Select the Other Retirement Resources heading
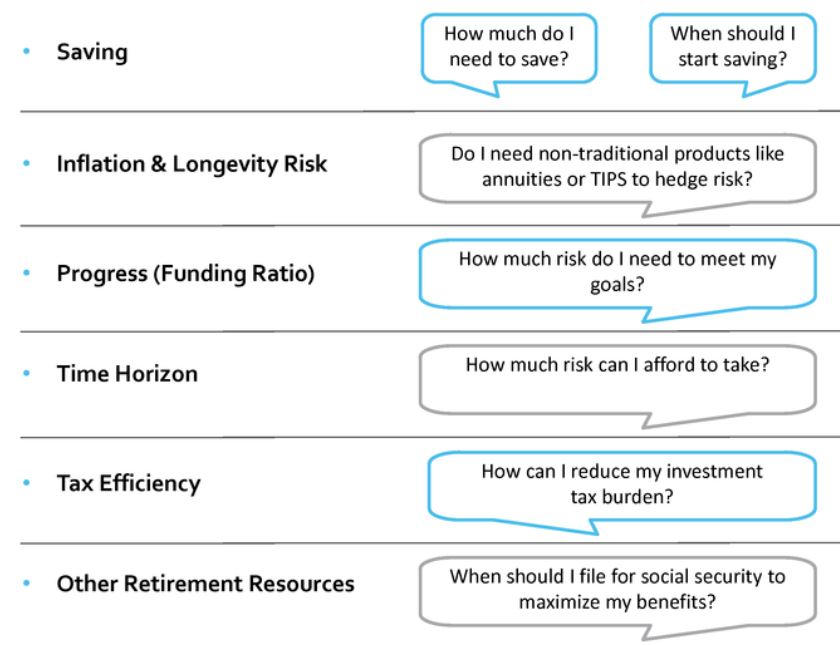 click(205, 583)
